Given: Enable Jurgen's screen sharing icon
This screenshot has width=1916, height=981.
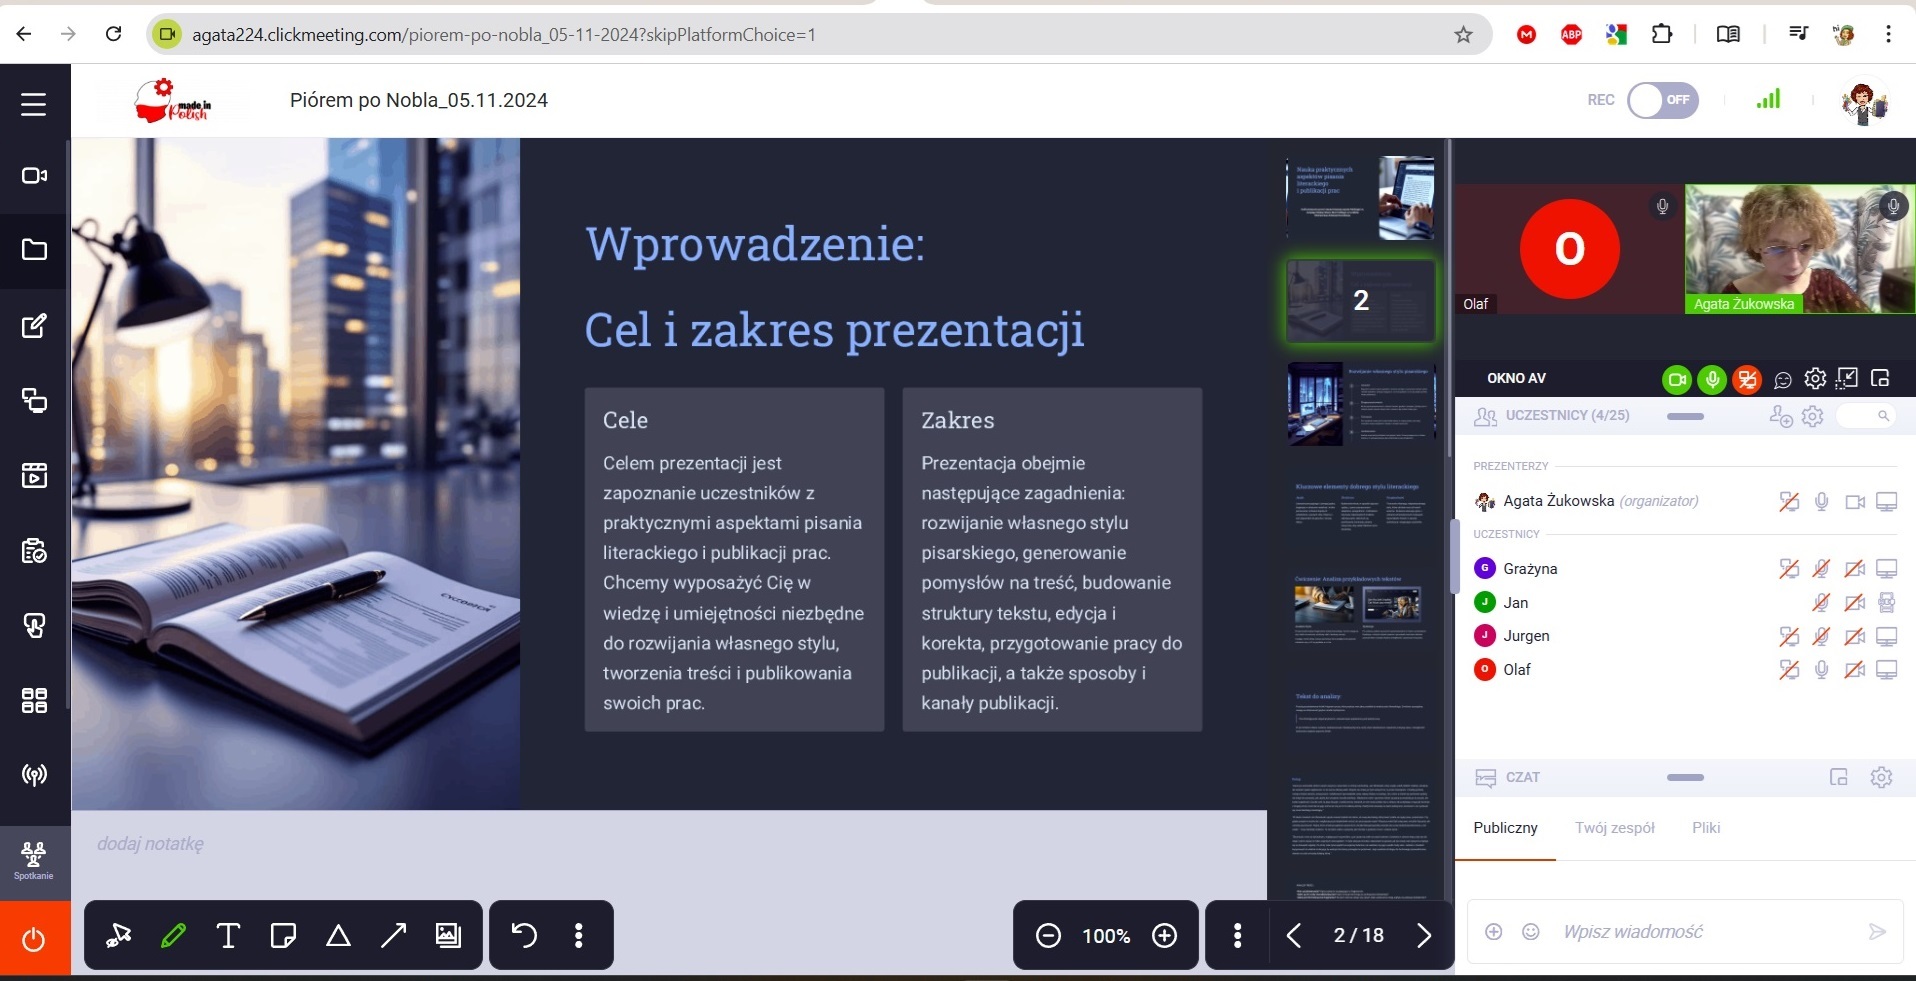Looking at the screenshot, I should point(1789,636).
